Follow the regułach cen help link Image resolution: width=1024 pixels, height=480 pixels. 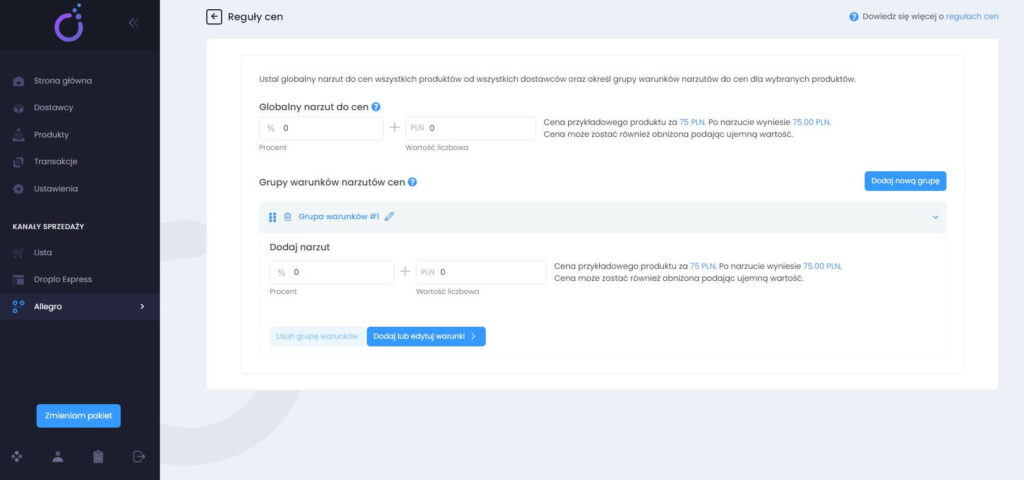[972, 17]
